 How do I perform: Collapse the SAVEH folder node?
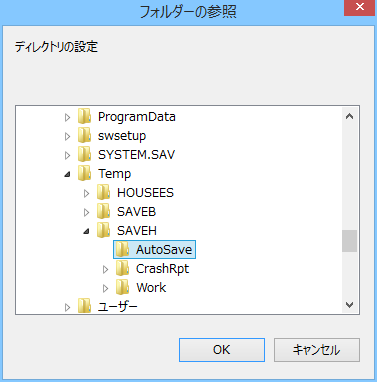pyautogui.click(x=87, y=231)
